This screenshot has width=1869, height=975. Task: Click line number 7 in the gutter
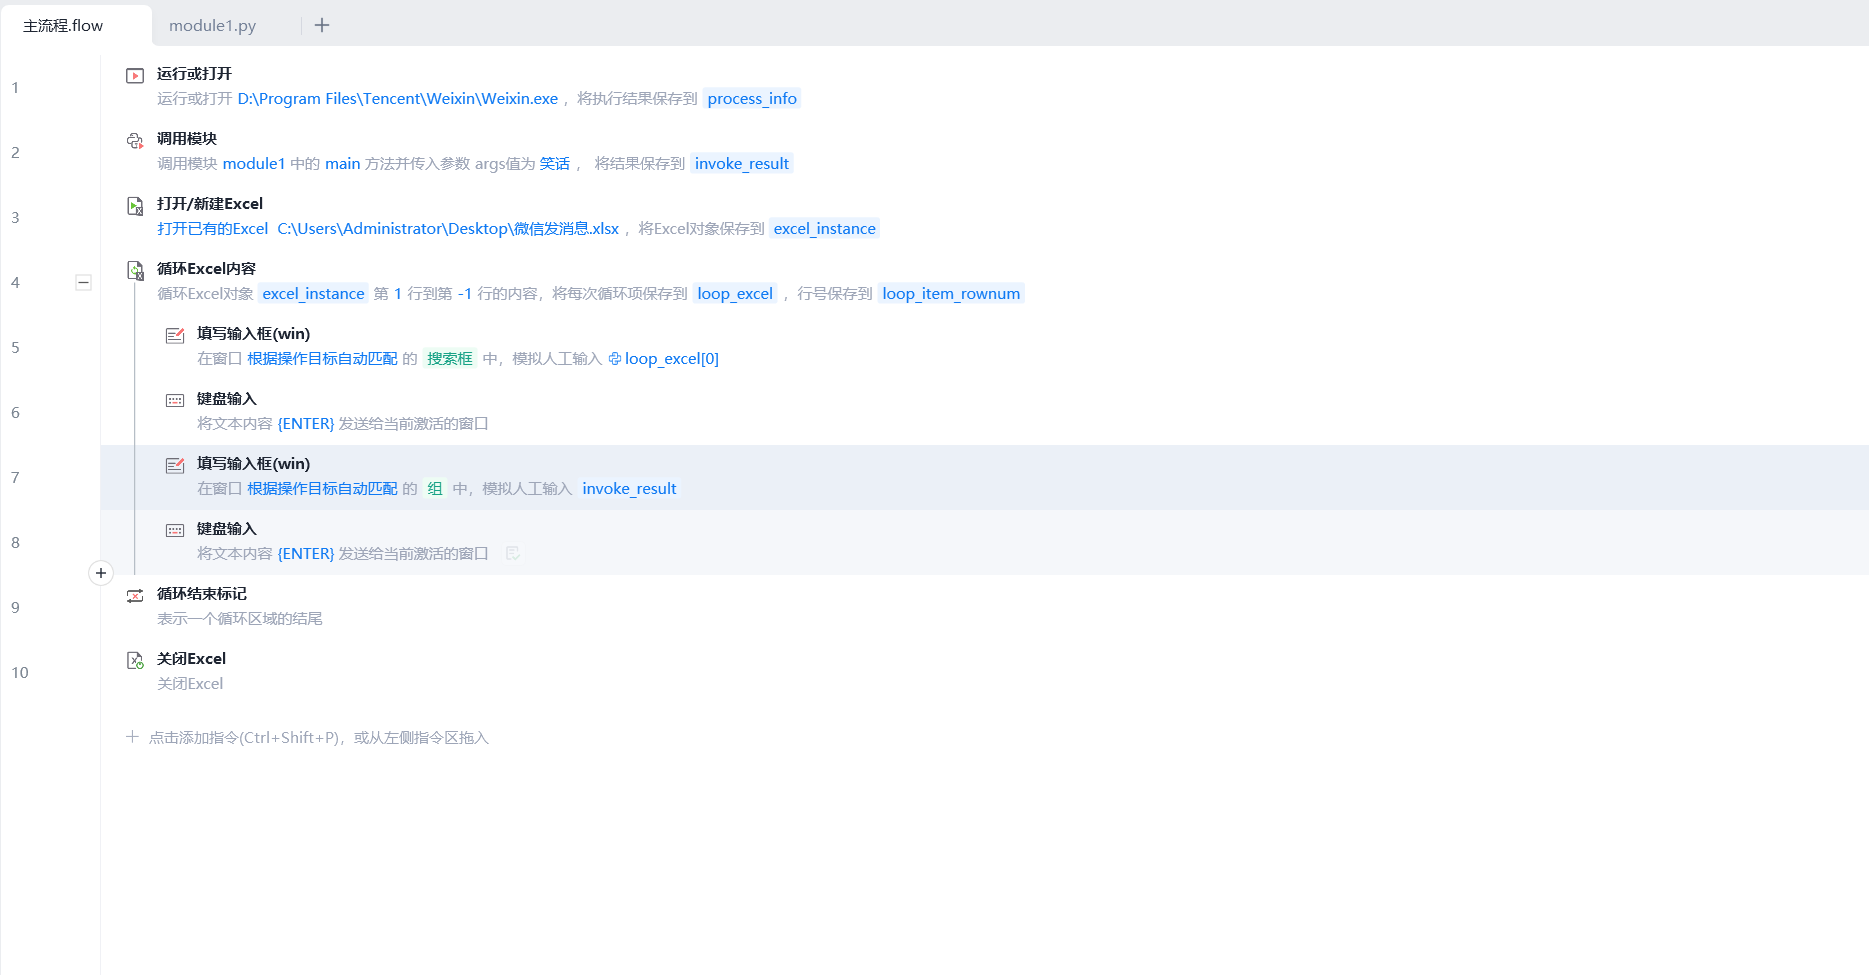(15, 478)
